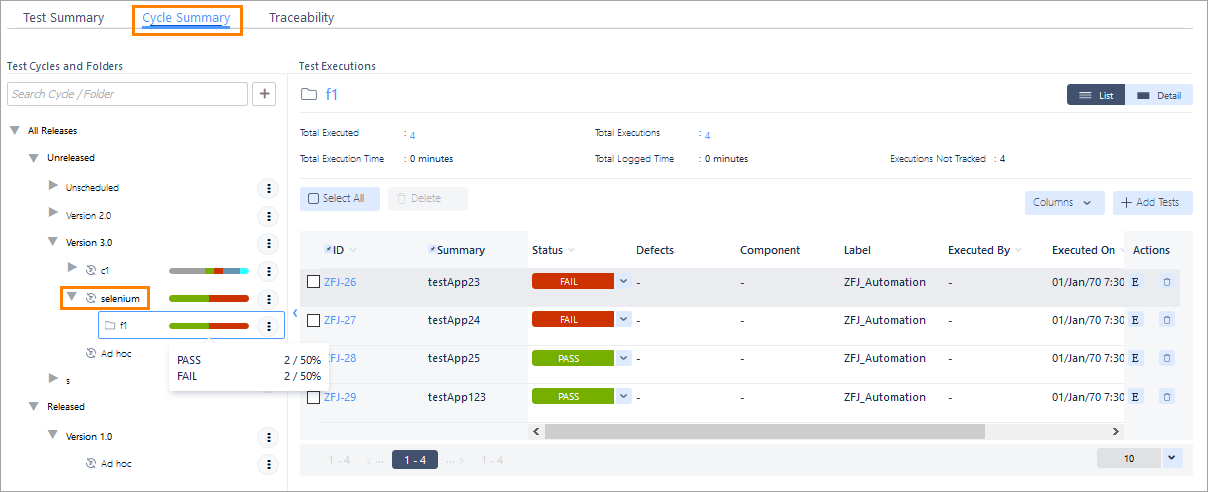Tick checkbox for ZFJ-29 row
This screenshot has width=1208, height=492.
pyautogui.click(x=314, y=397)
